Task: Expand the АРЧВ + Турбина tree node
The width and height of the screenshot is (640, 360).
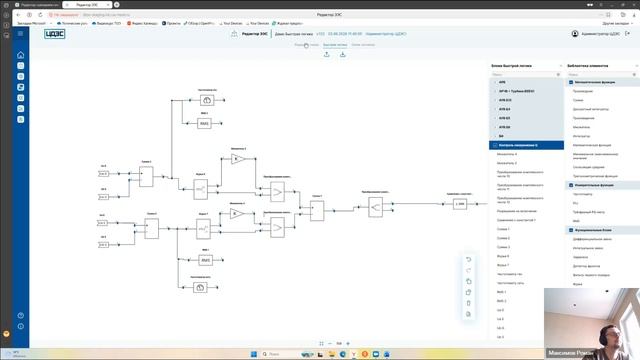Action: [x=496, y=91]
